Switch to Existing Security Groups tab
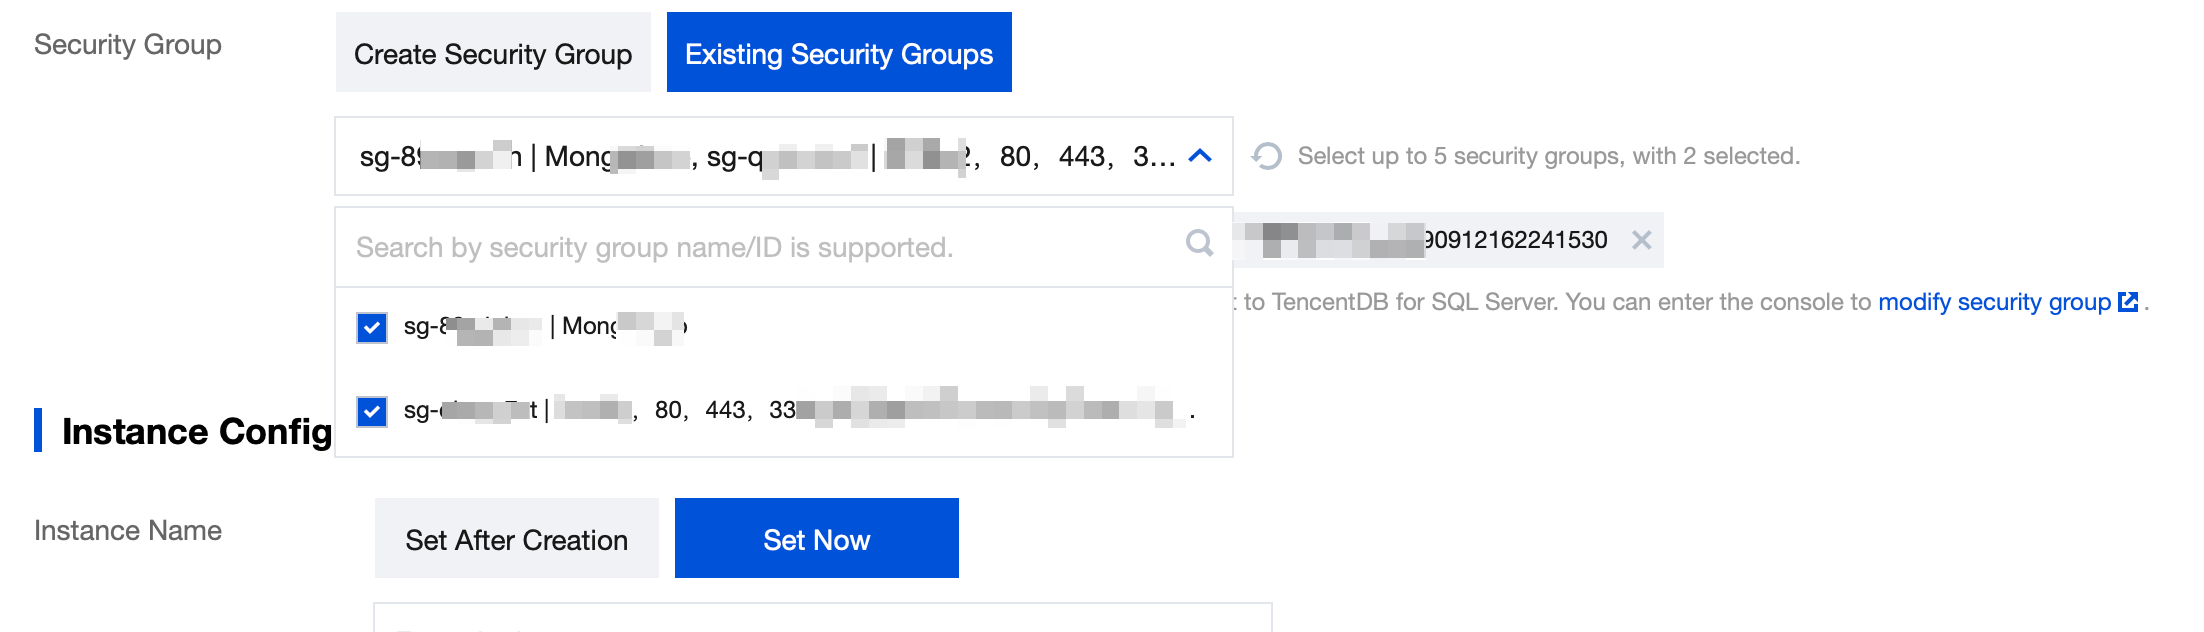 (x=839, y=53)
